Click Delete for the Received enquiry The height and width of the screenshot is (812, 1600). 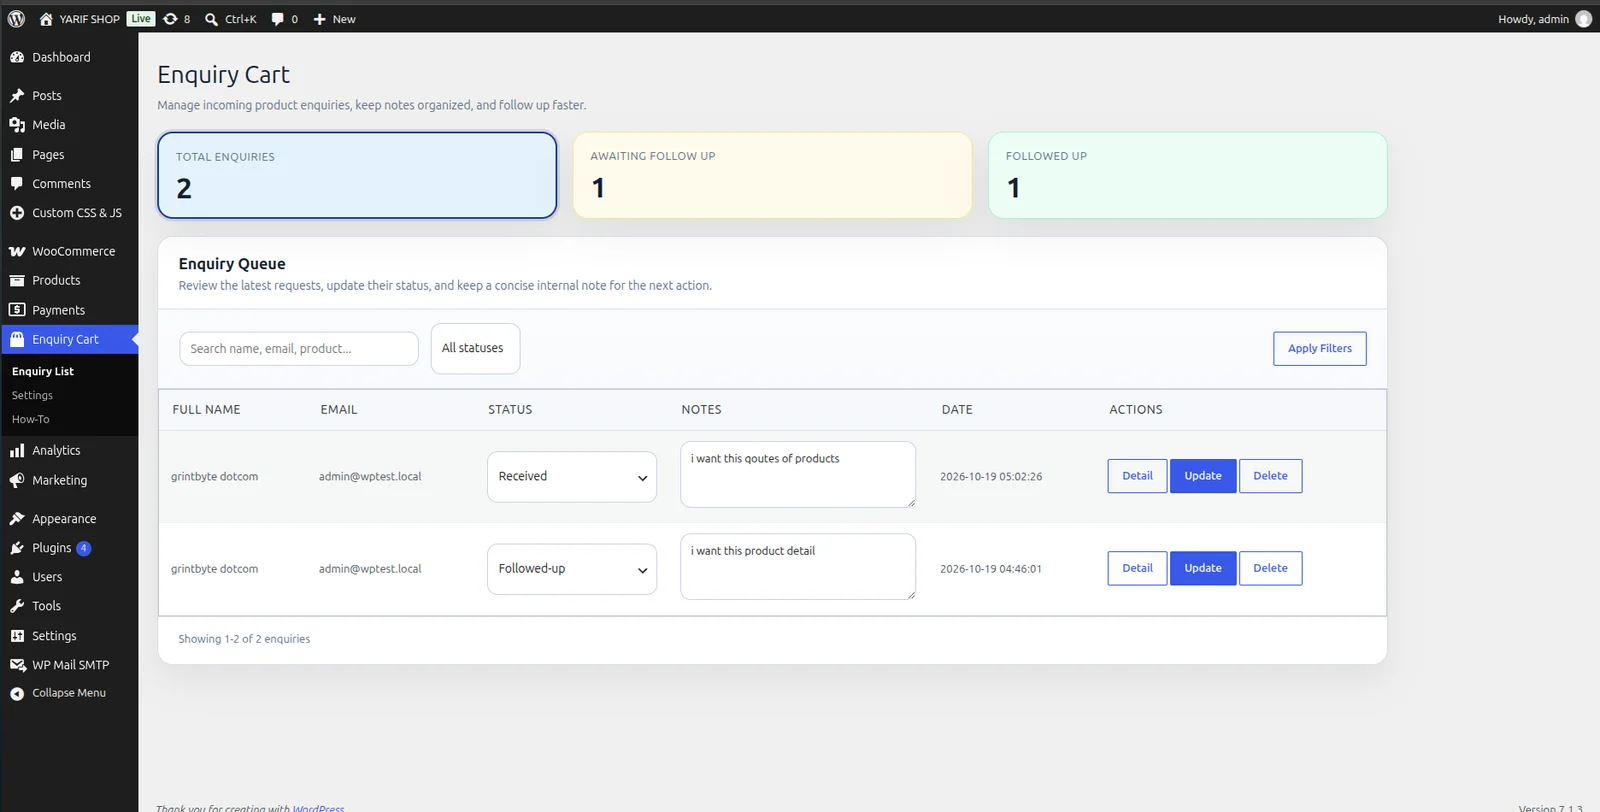coord(1270,476)
